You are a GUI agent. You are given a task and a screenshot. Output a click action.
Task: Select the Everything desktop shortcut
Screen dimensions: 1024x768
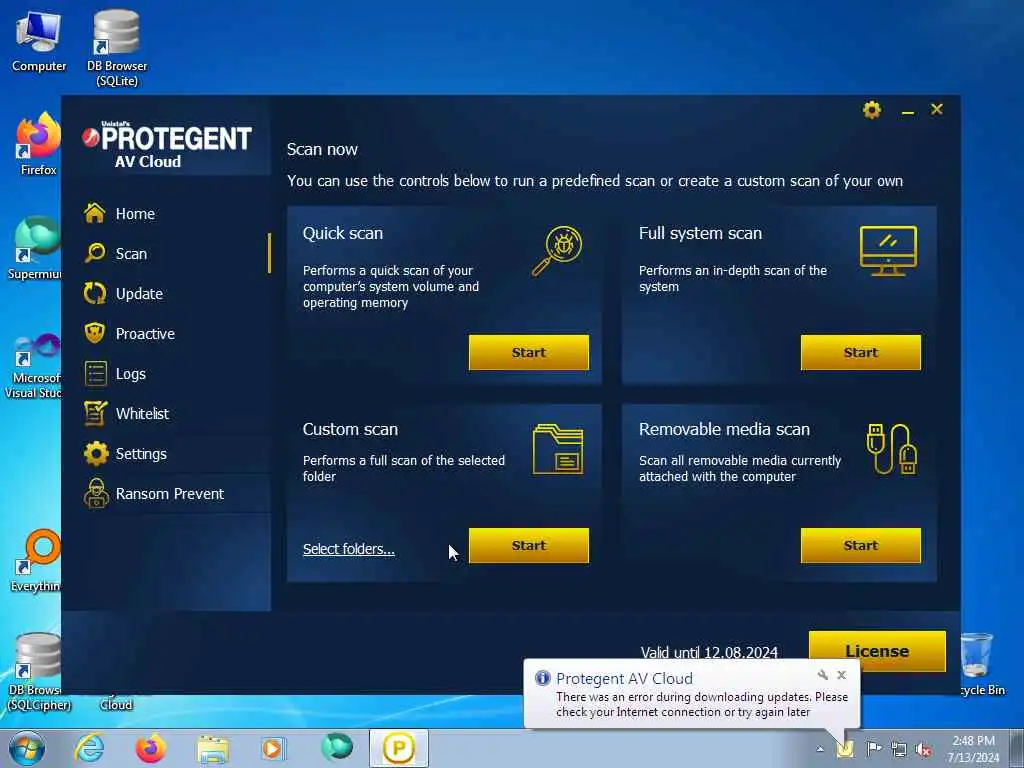tap(36, 561)
